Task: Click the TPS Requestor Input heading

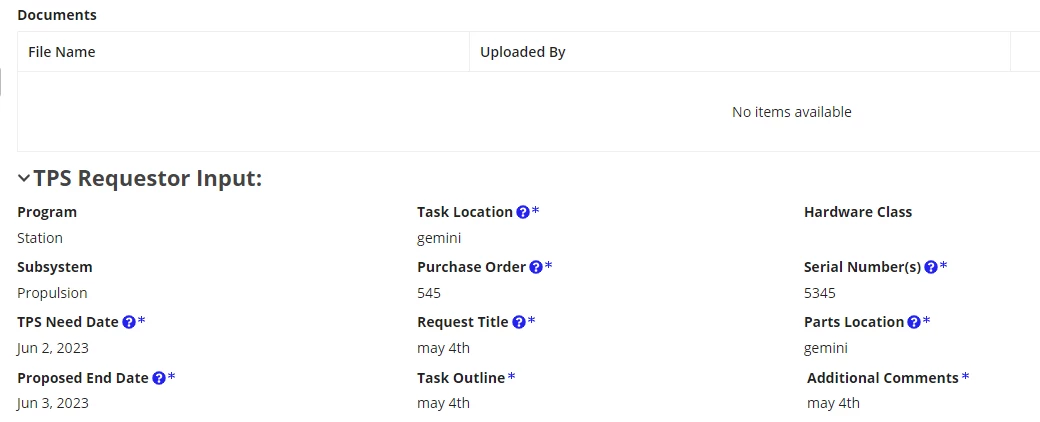Action: click(148, 178)
